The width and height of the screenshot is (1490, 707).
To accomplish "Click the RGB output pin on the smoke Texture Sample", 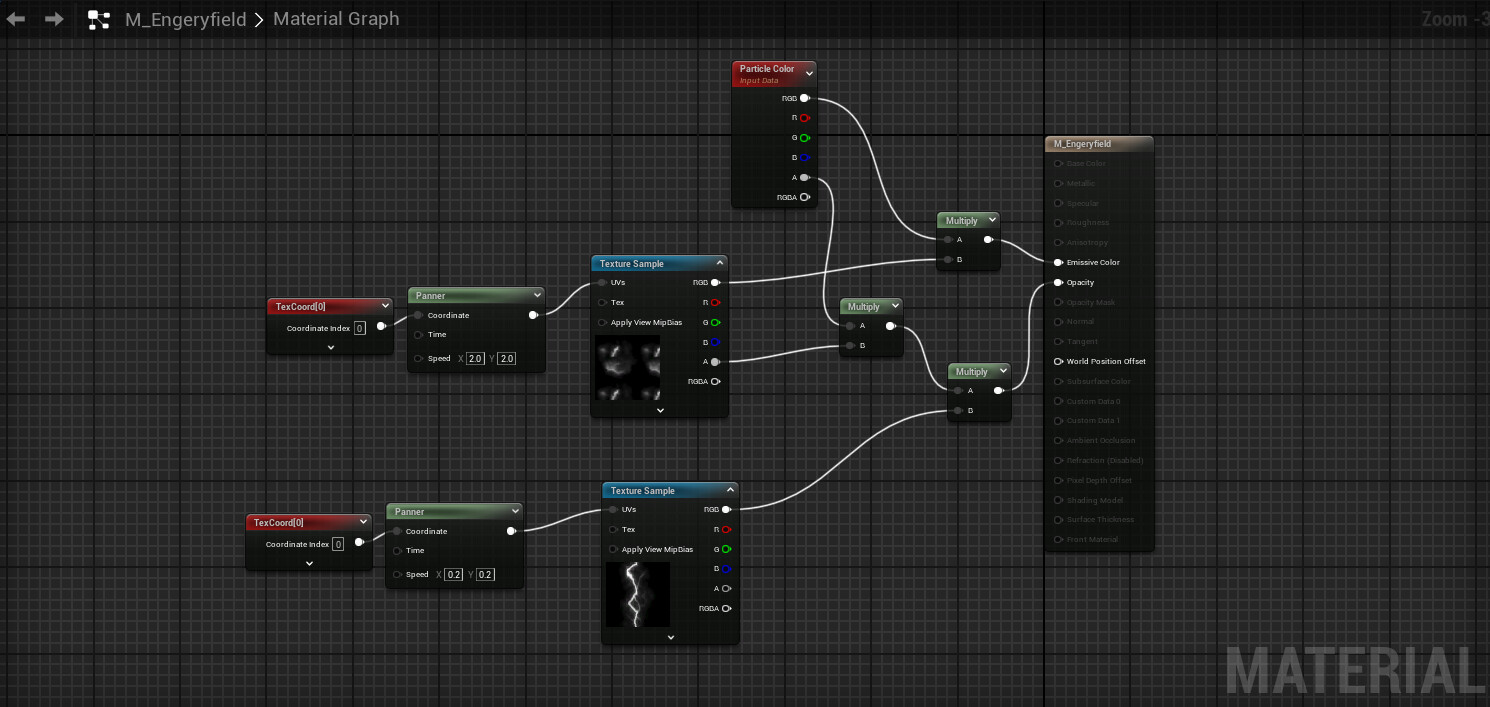I will [x=715, y=282].
